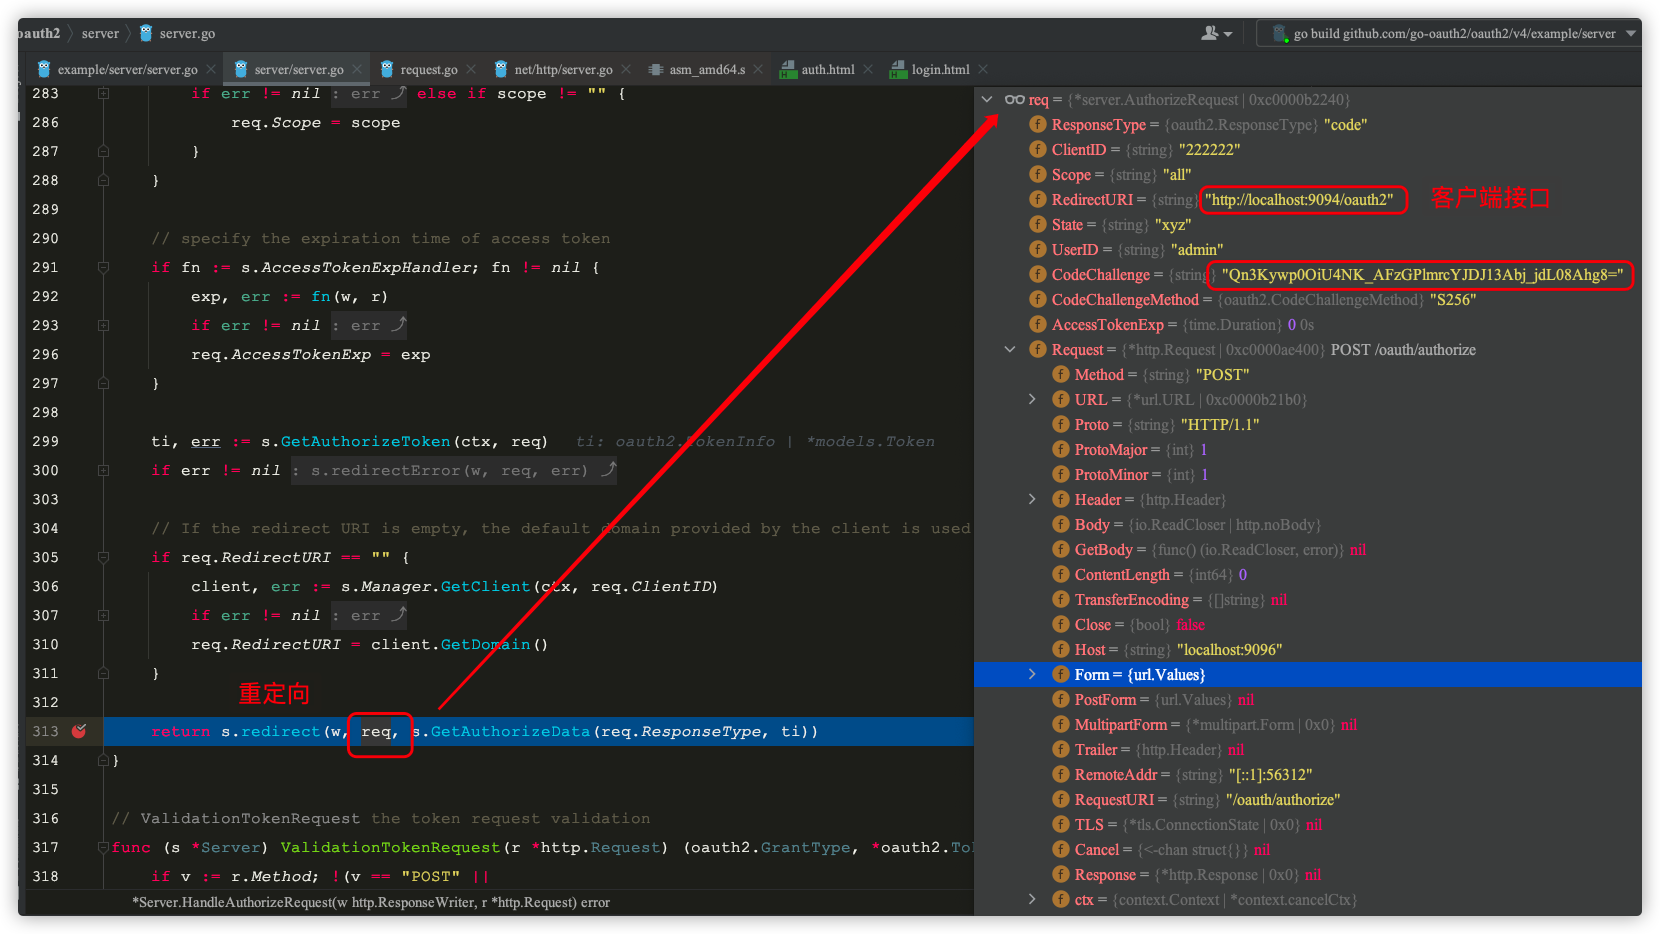Click the field icon beside MultipartForm
Viewport: 1660px width, 934px height.
[1061, 724]
